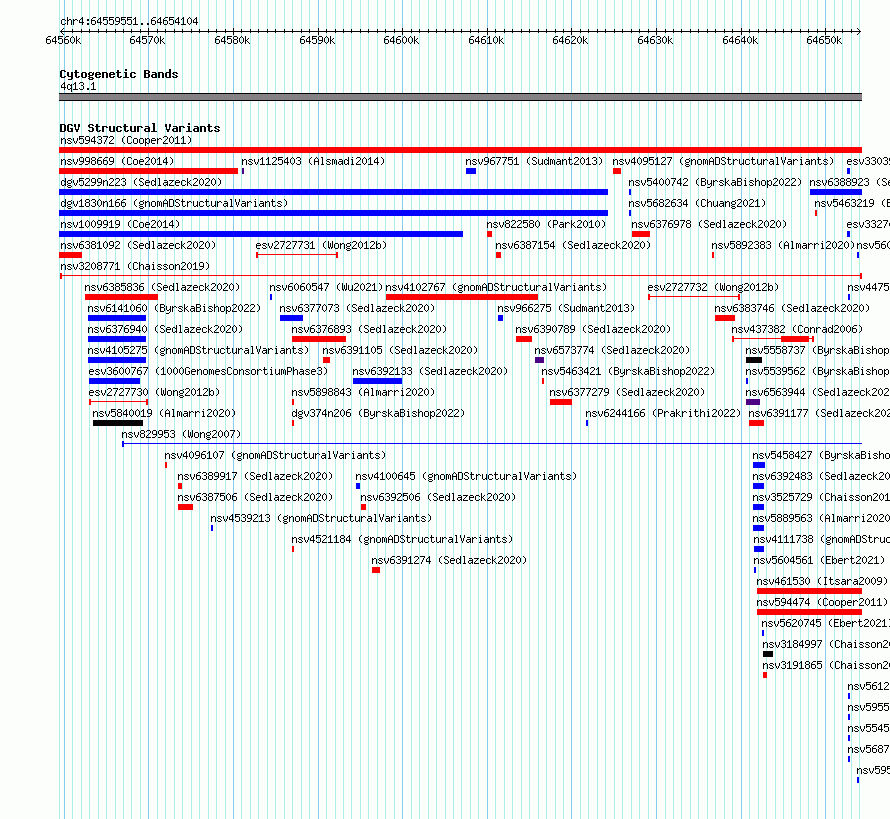Open nsv6390789 (Sedlazeck2020) variant
This screenshot has width=890, height=819.
point(593,329)
